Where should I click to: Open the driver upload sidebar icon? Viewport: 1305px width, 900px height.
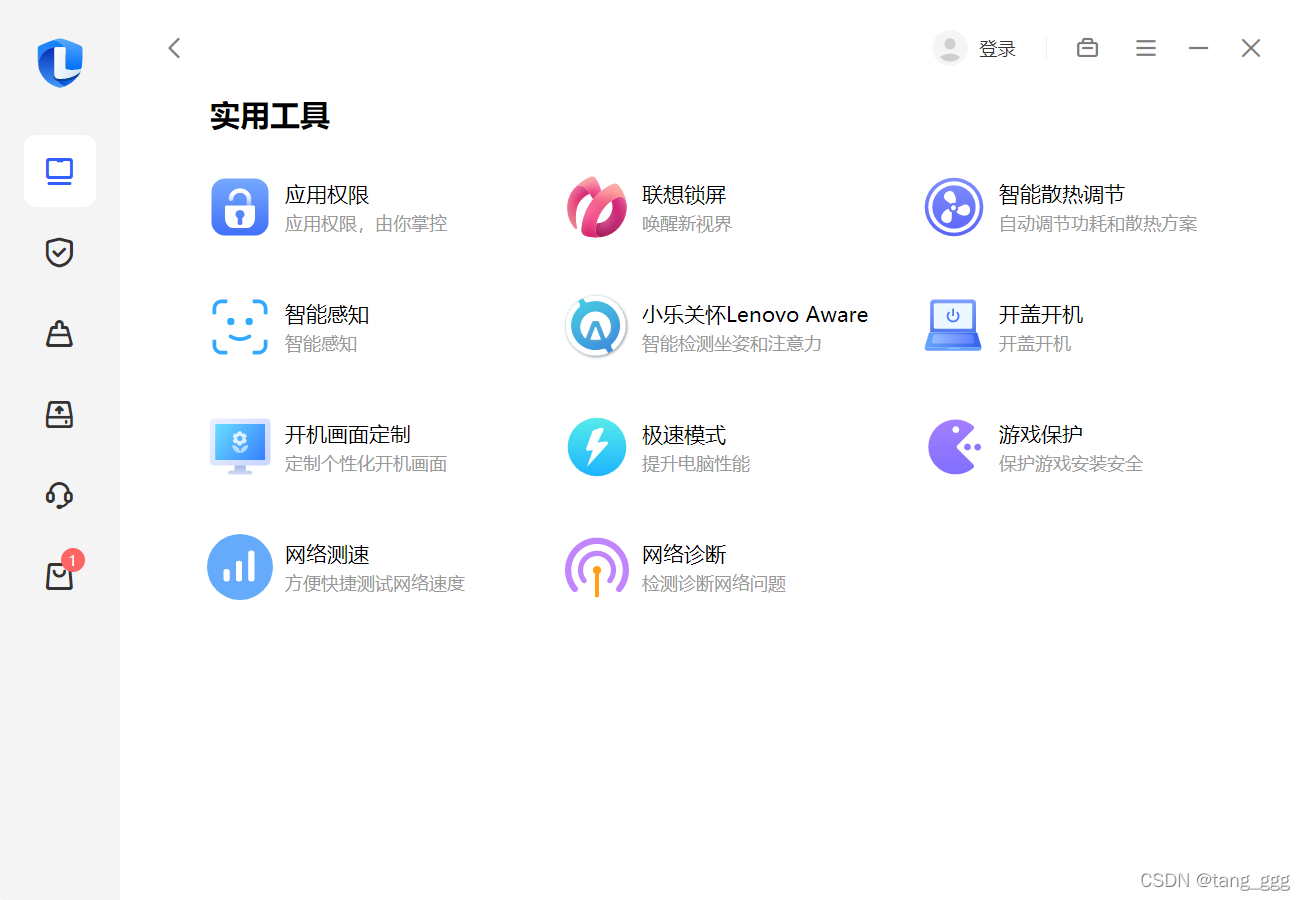pos(60,414)
